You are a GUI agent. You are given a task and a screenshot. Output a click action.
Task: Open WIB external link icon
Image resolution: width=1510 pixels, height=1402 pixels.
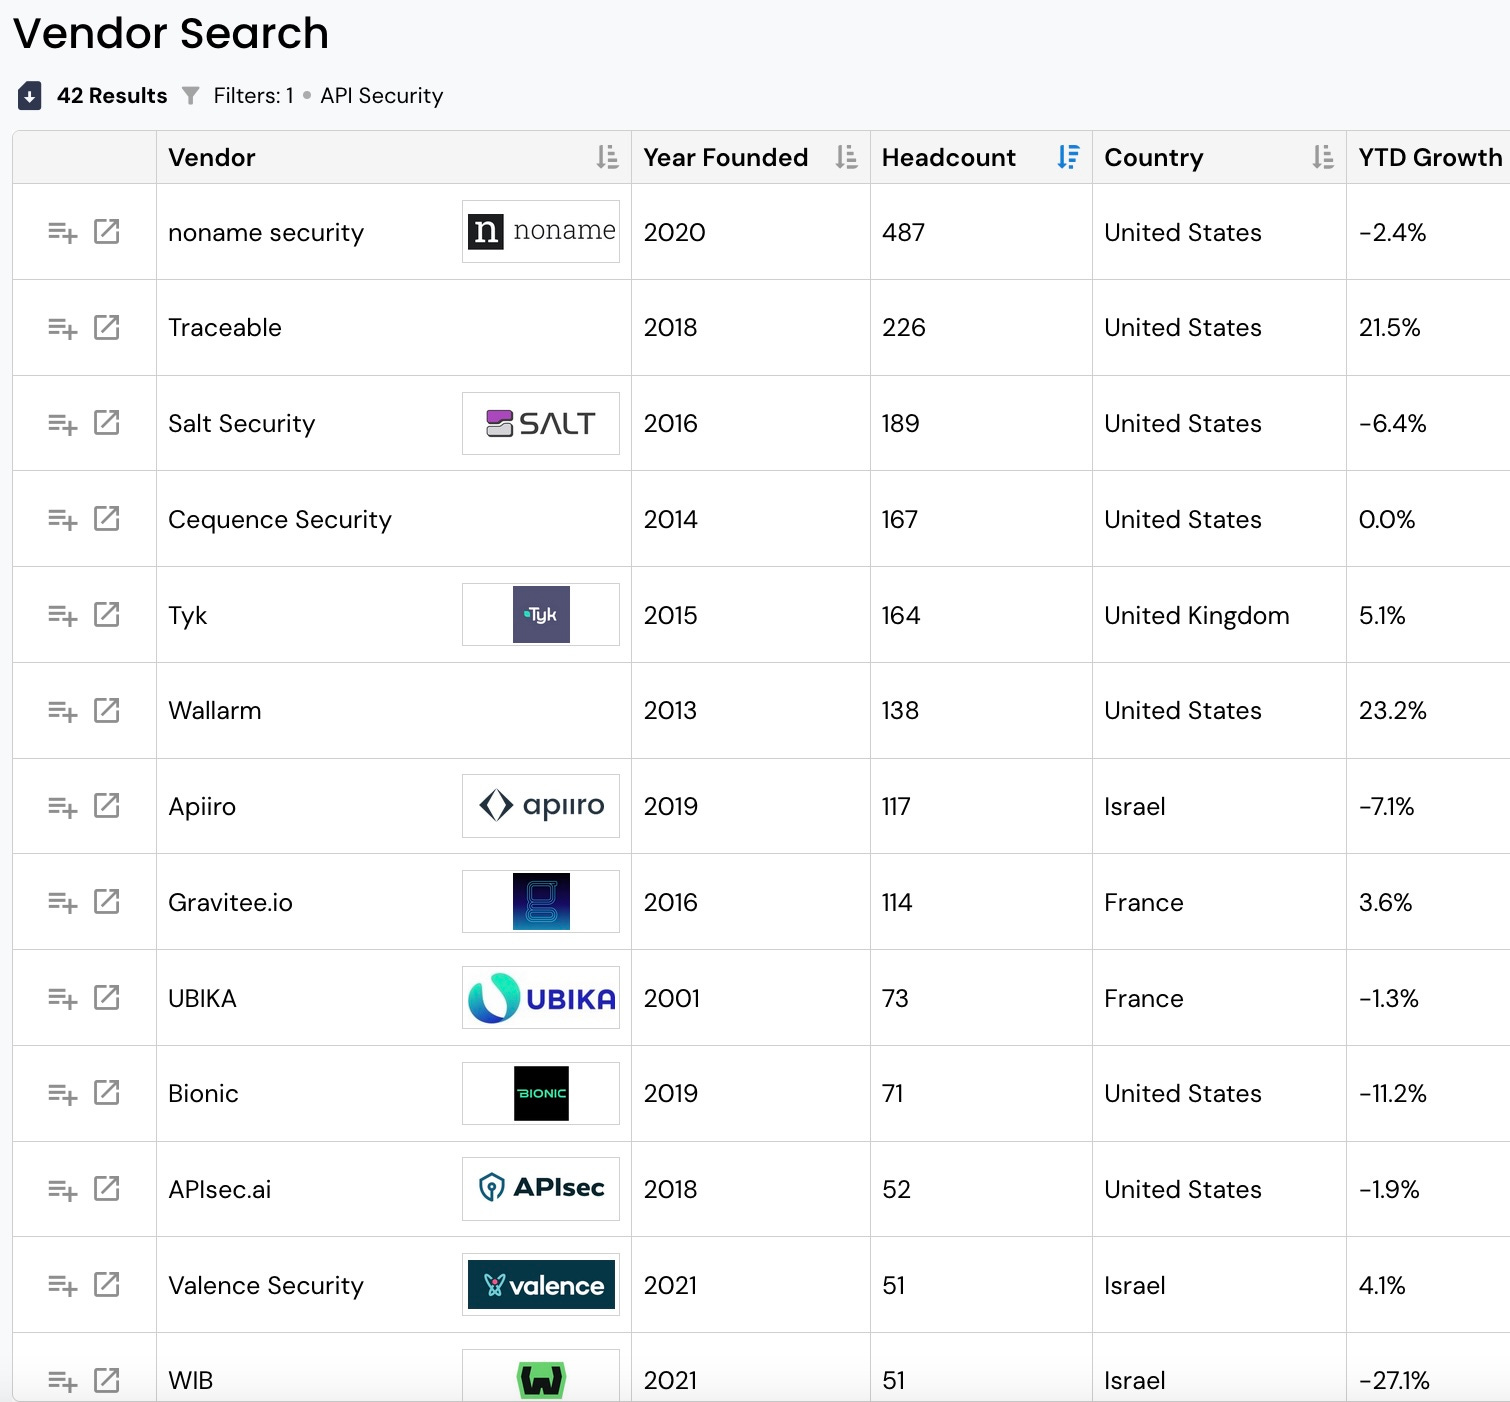pyautogui.click(x=106, y=1381)
